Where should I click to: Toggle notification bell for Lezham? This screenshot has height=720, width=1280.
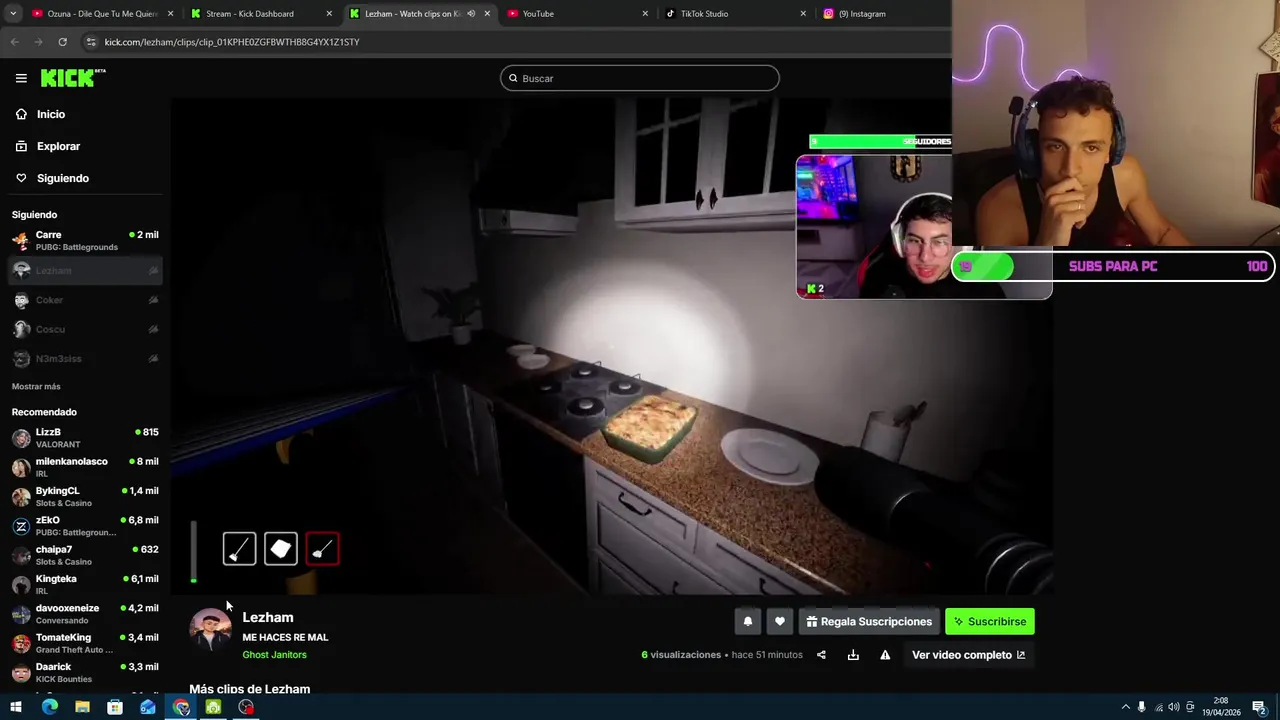click(747, 621)
